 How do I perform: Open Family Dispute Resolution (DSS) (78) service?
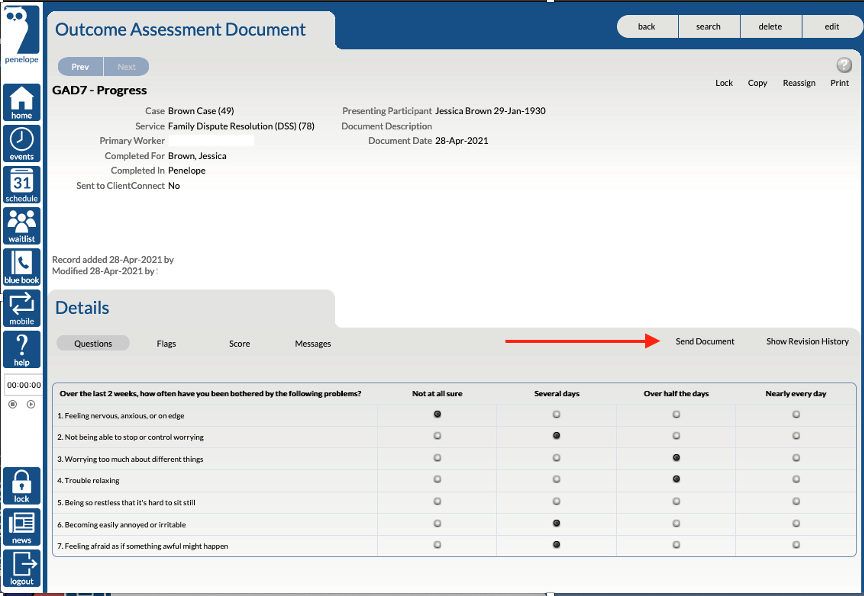tap(241, 126)
